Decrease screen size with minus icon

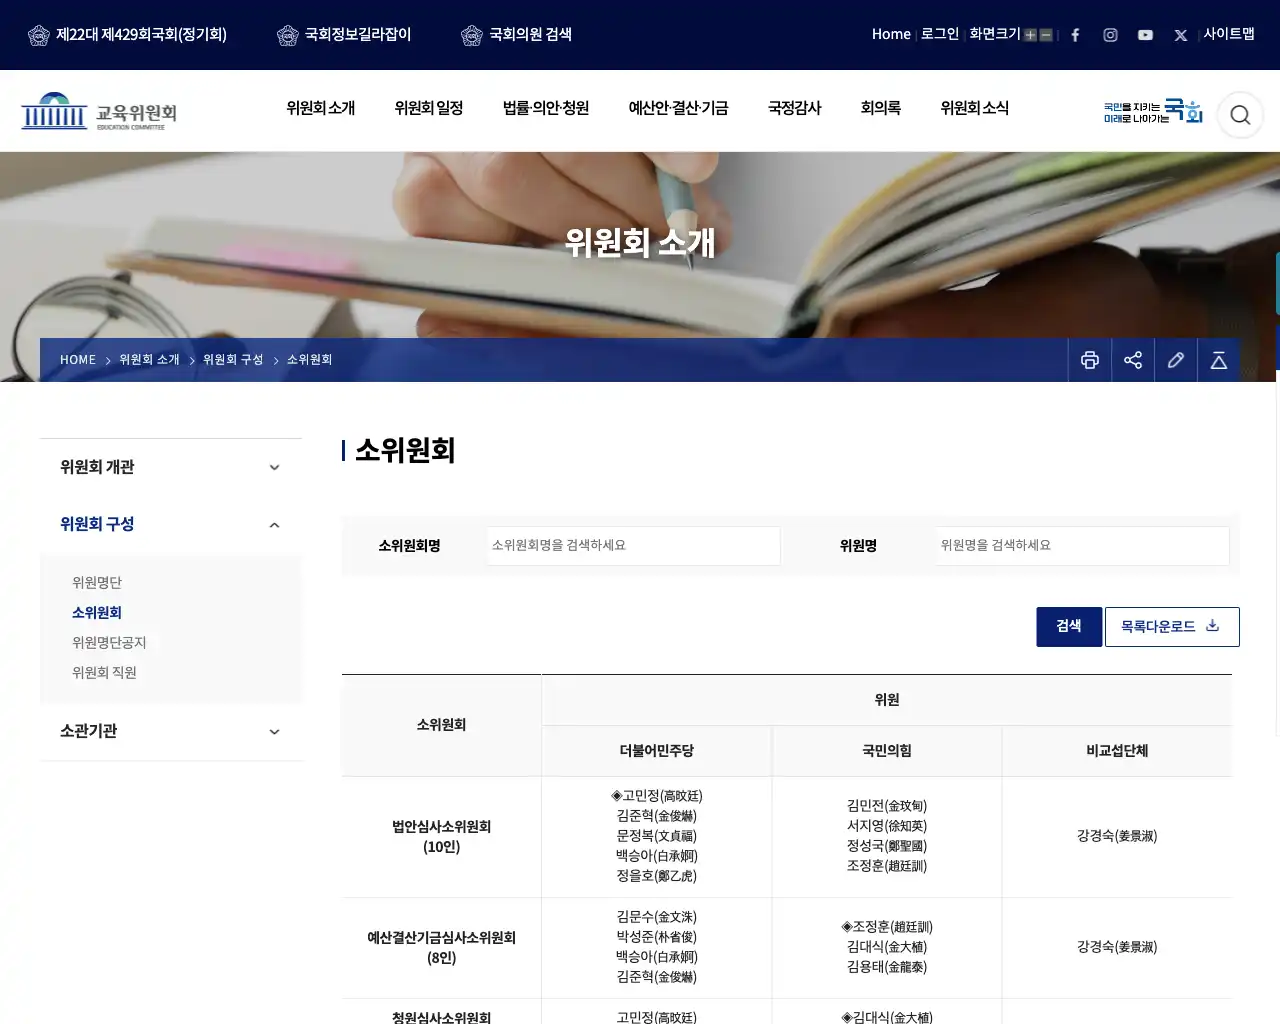pyautogui.click(x=1046, y=35)
